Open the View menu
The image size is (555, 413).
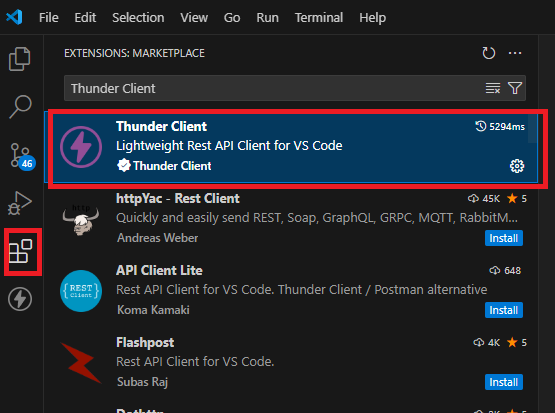[194, 17]
